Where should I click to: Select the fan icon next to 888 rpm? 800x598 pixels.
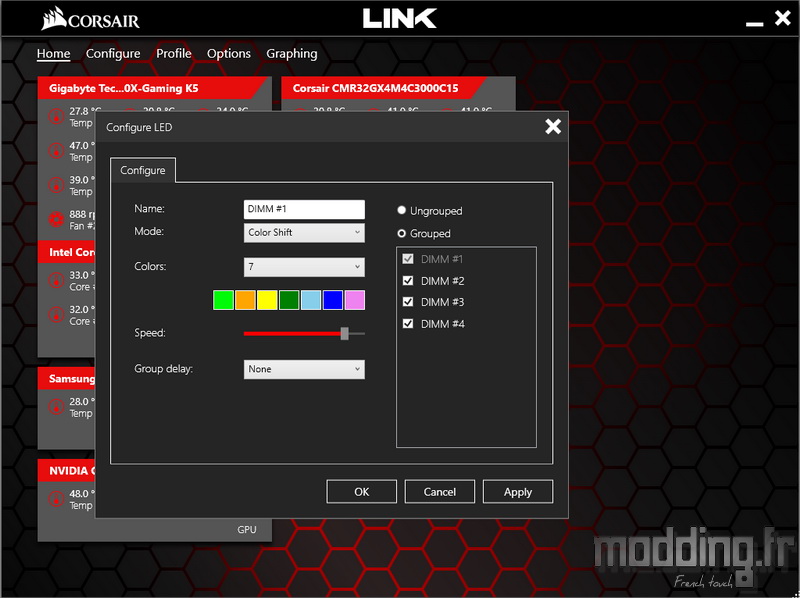56,219
